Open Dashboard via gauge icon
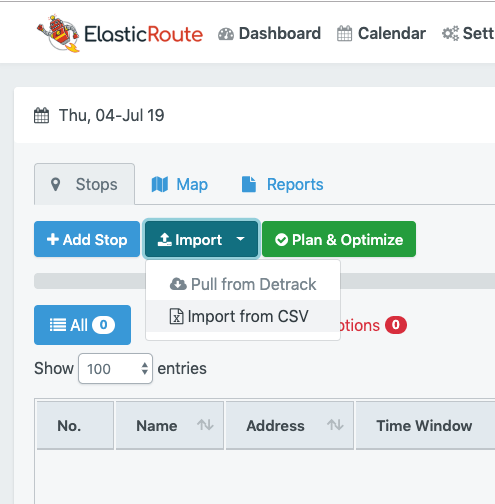This screenshot has height=504, width=495. click(226, 34)
